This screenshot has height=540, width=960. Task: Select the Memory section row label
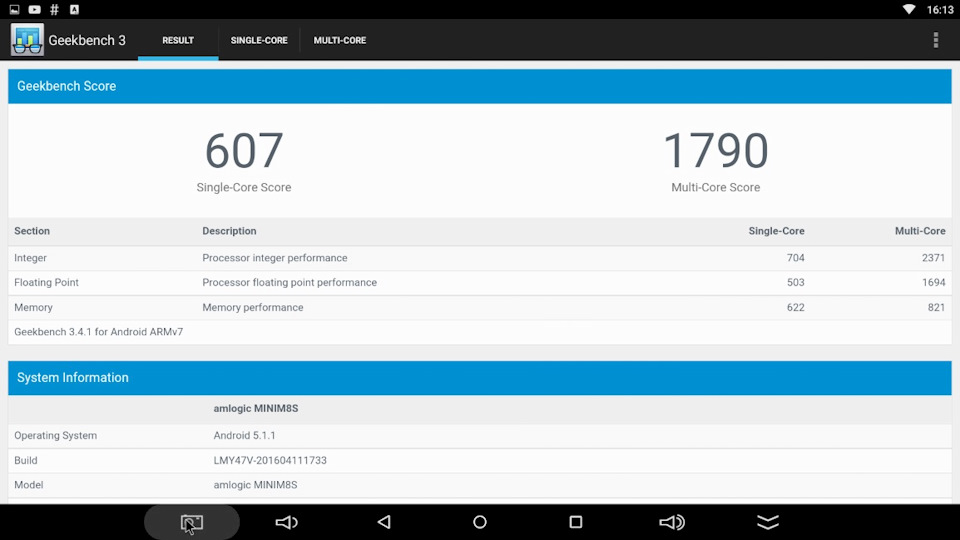(34, 307)
